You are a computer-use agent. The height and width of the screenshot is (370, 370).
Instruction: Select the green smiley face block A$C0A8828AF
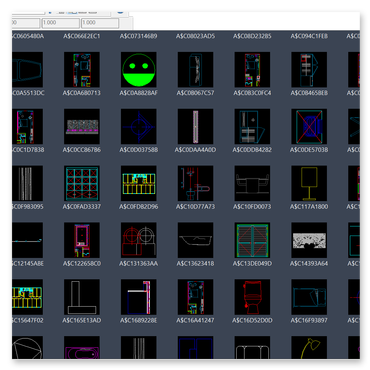coord(138,70)
